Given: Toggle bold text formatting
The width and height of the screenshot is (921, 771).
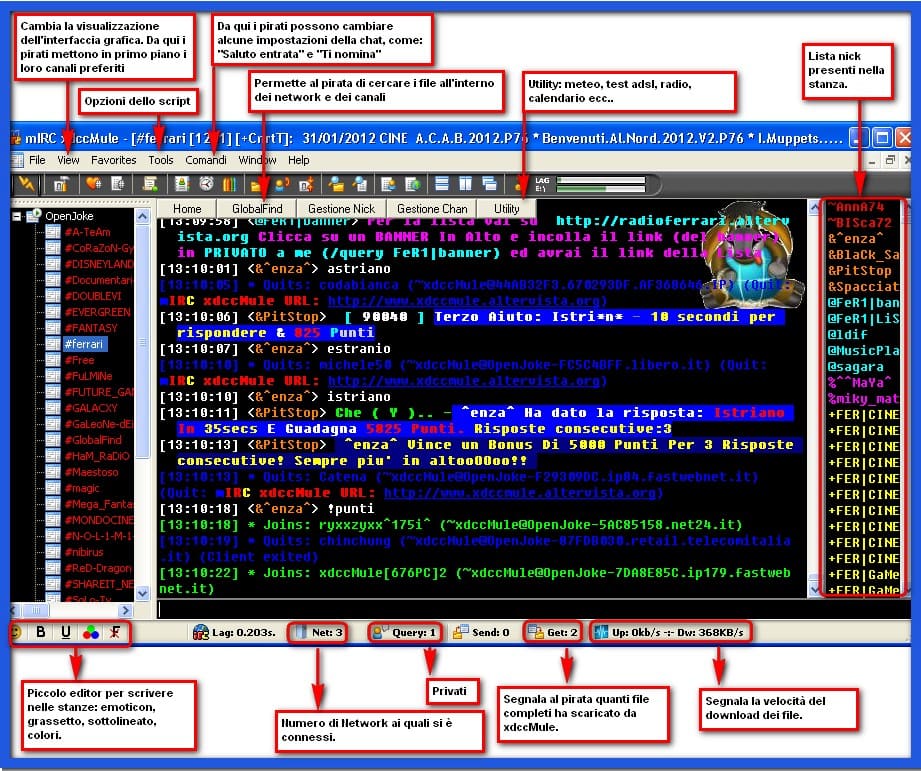Looking at the screenshot, I should tap(41, 632).
